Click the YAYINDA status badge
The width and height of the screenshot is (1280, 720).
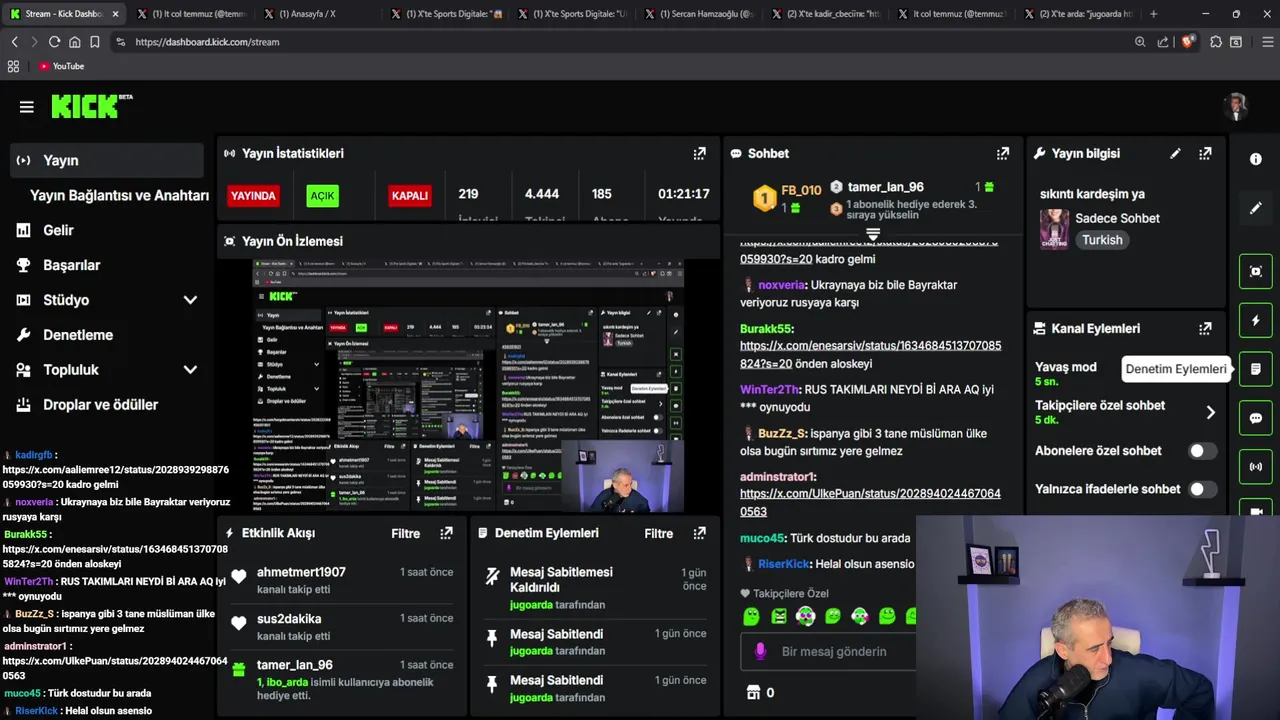tap(253, 196)
